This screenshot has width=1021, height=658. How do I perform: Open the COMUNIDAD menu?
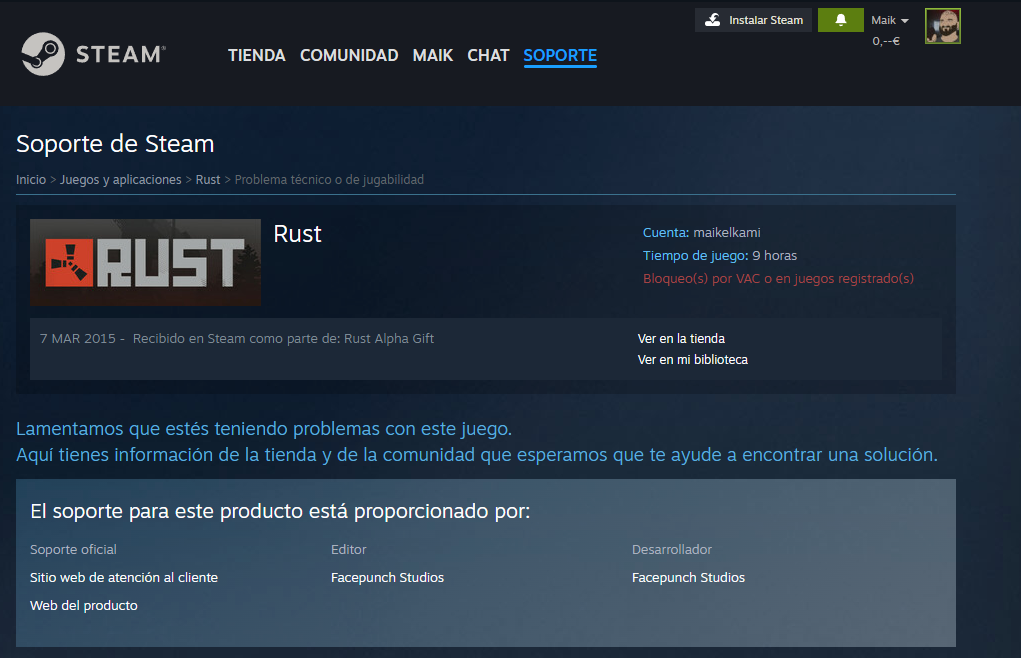click(x=349, y=55)
